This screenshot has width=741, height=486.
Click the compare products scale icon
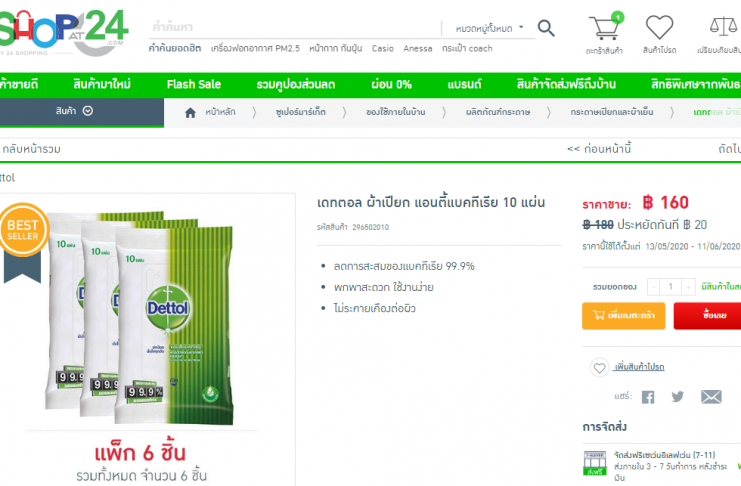point(724,26)
